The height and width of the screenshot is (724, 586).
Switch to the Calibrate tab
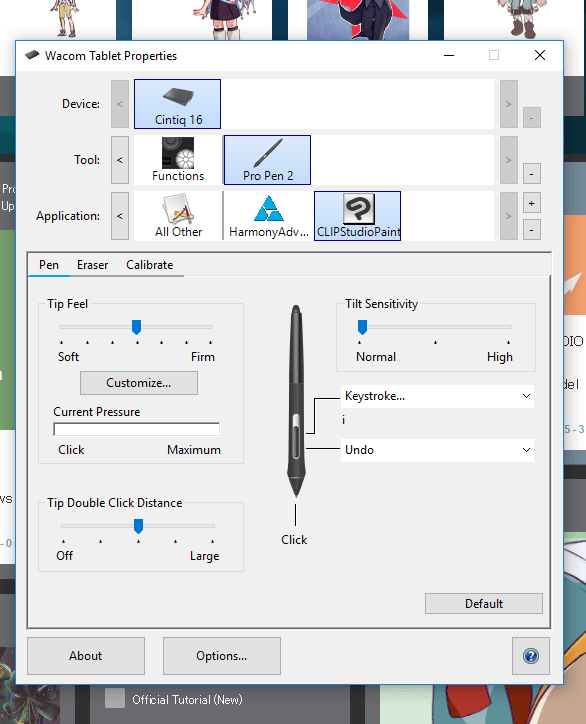tap(150, 265)
